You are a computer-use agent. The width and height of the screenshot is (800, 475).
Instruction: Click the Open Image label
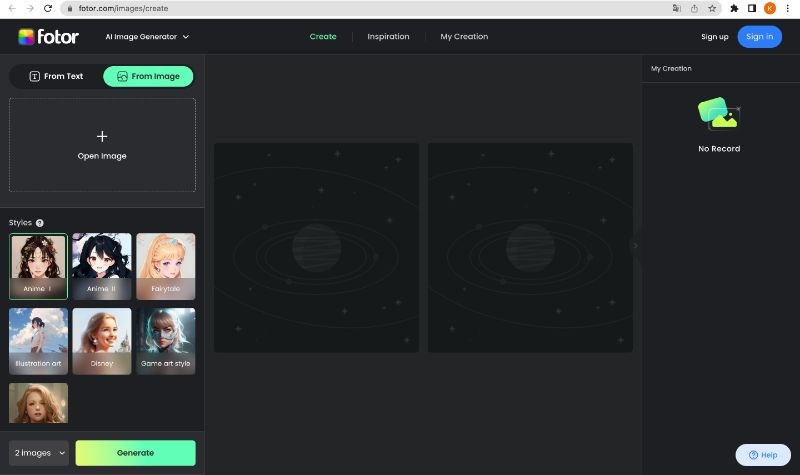(x=102, y=156)
